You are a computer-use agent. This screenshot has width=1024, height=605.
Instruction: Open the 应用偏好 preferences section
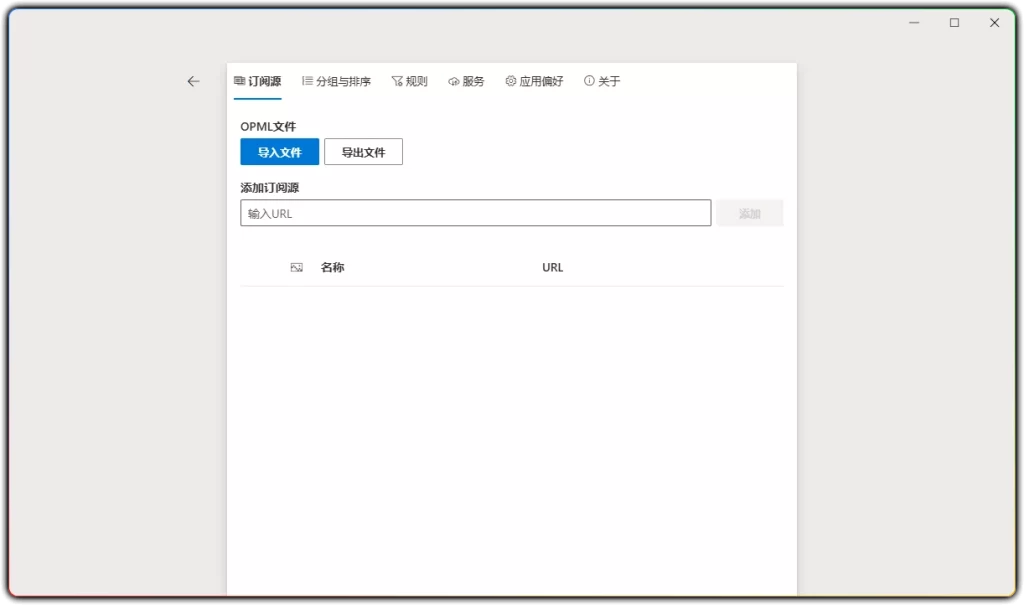pos(533,81)
